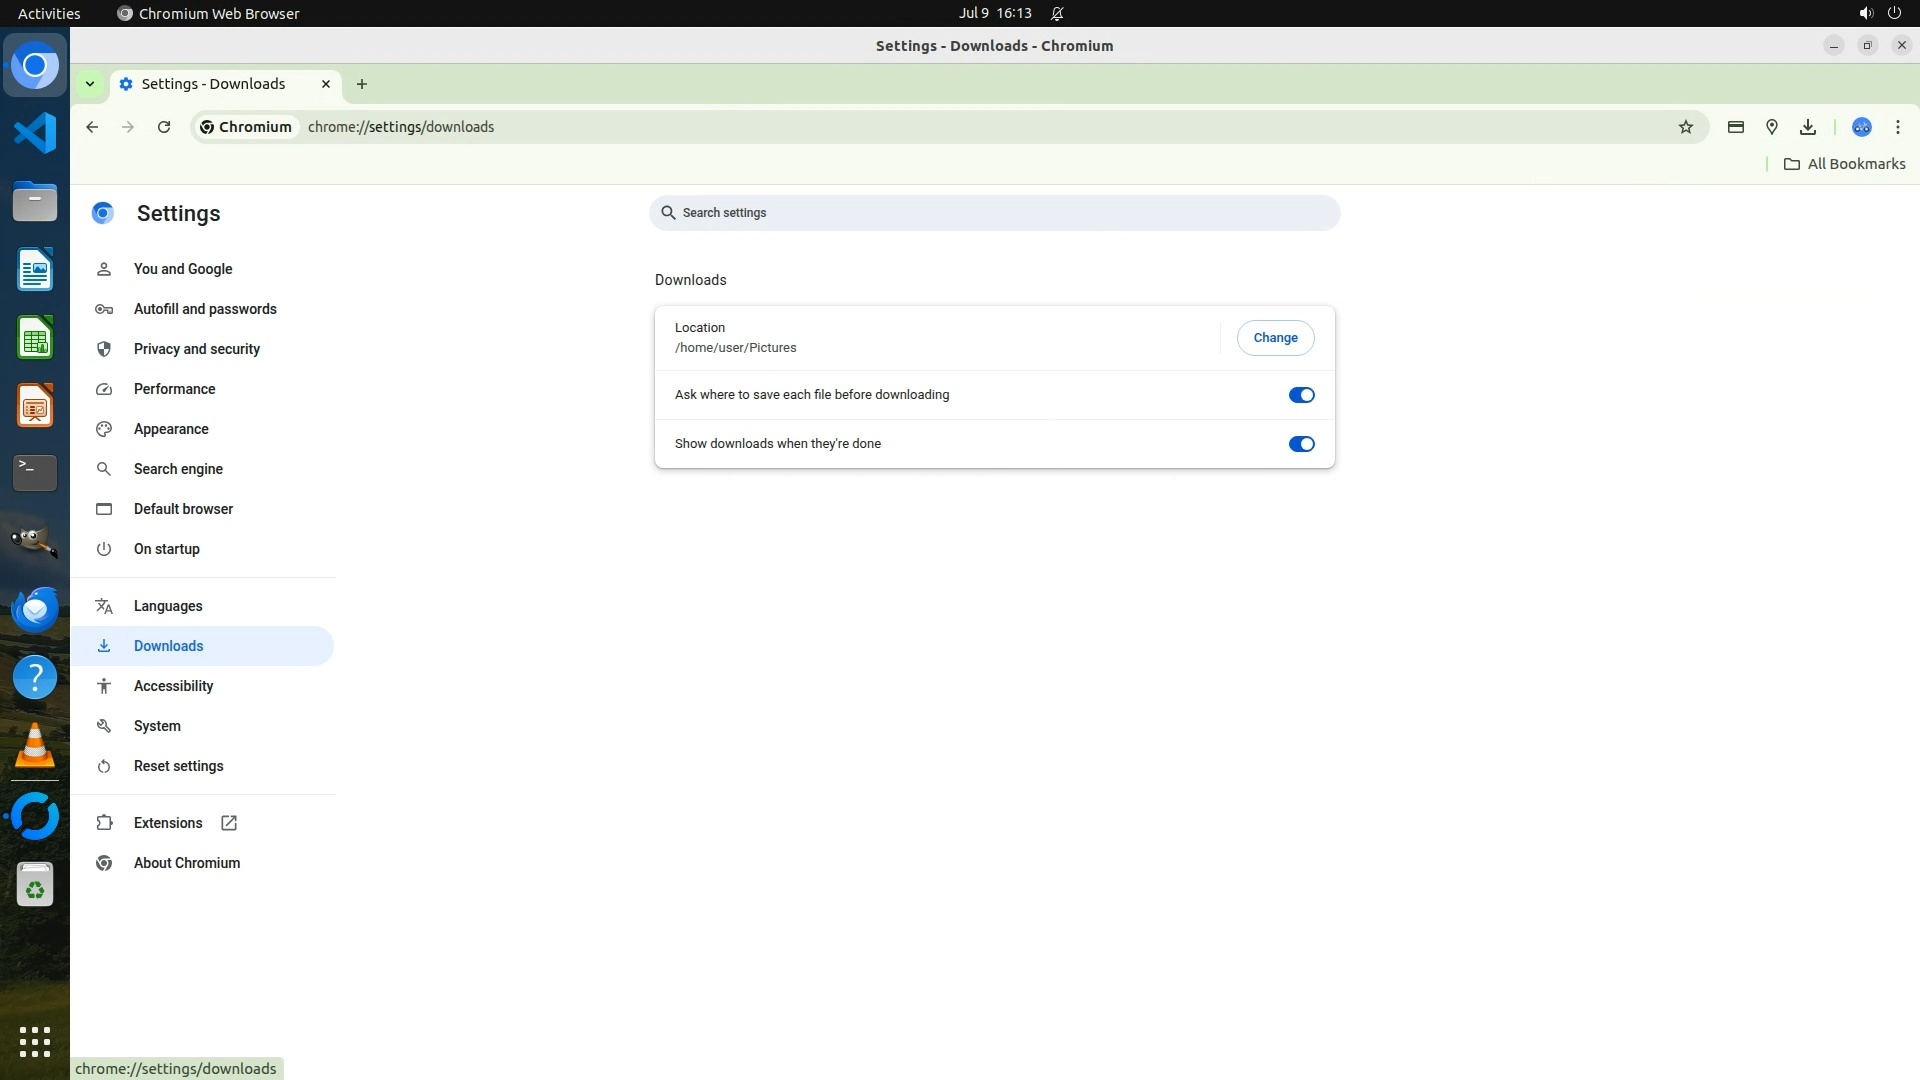Click the Search settings field
This screenshot has height=1080, width=1920.
994,213
